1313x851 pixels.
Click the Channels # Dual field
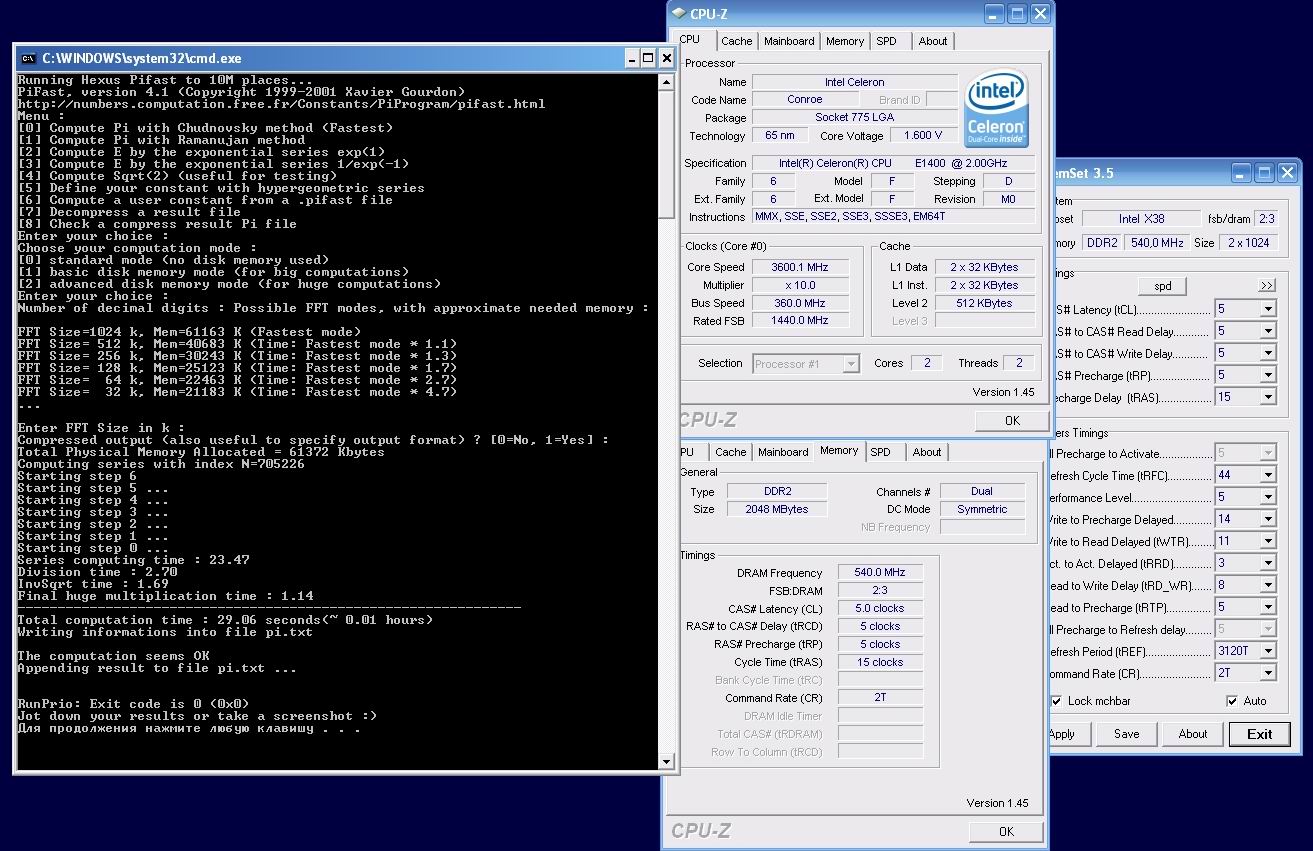982,491
